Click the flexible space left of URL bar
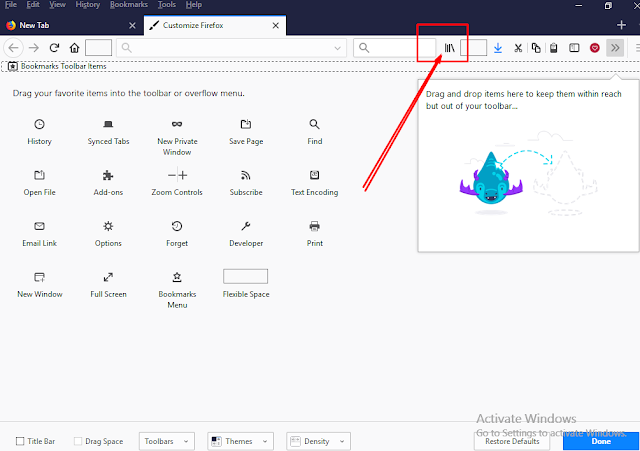 (98, 48)
